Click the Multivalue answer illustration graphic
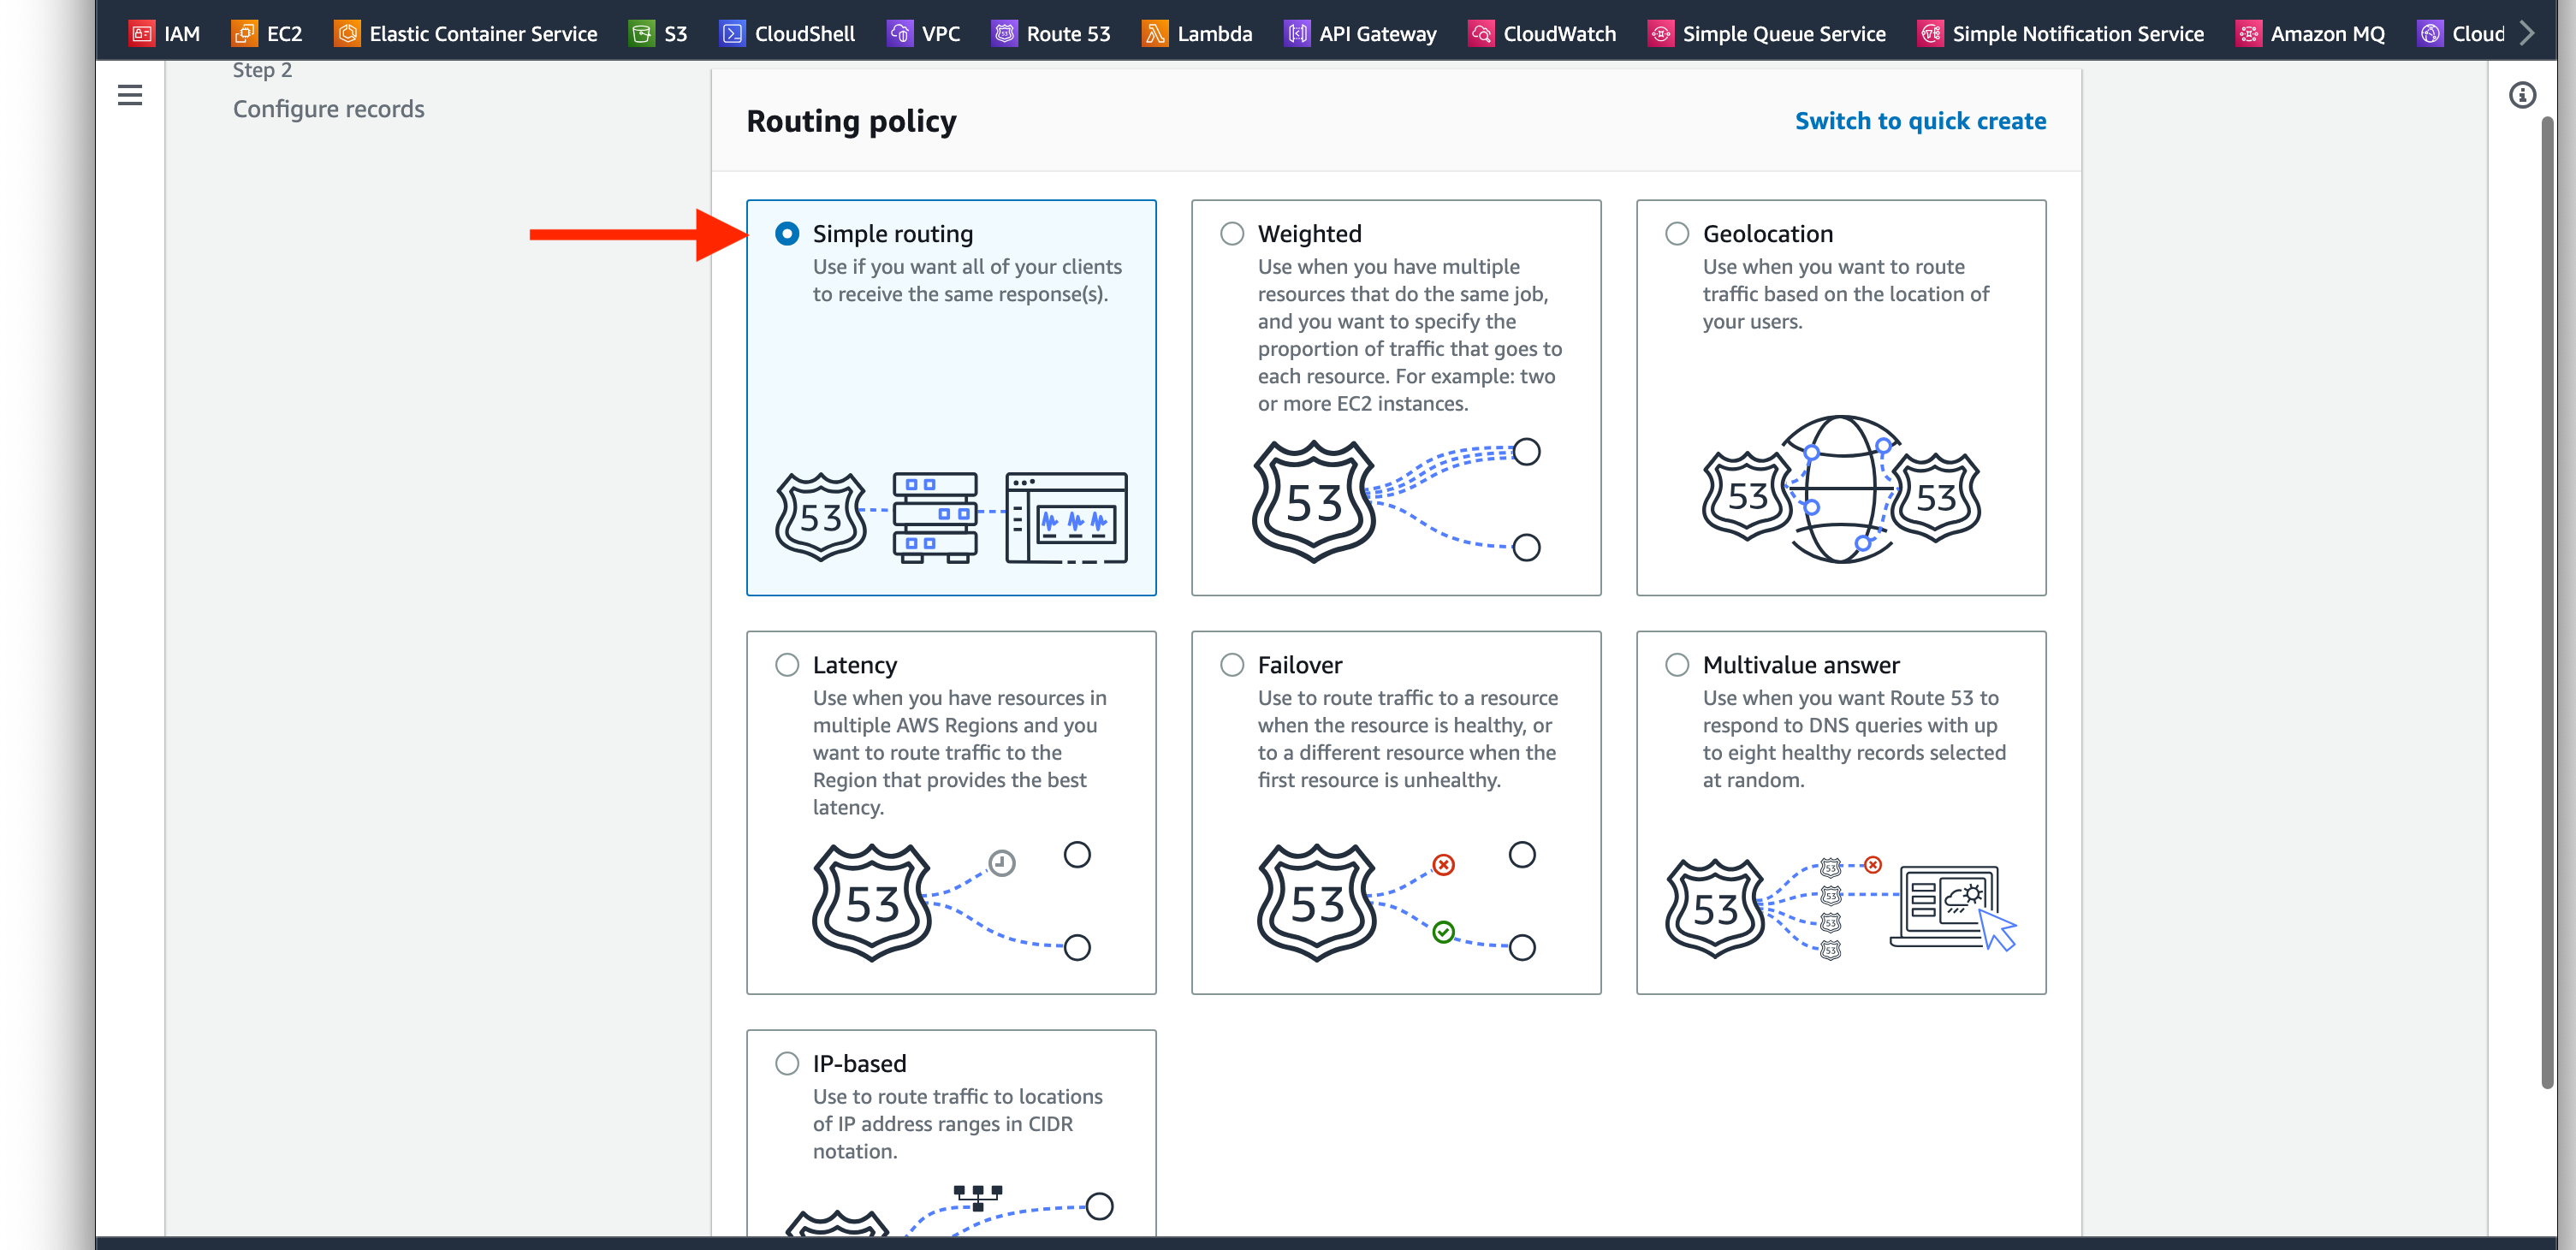The height and width of the screenshot is (1250, 2576). click(1841, 908)
